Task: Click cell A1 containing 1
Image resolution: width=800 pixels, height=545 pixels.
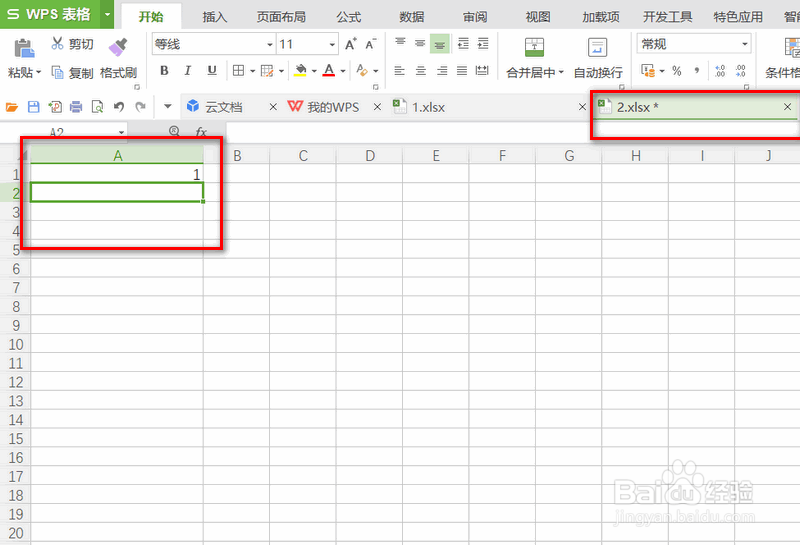Action: pos(117,175)
